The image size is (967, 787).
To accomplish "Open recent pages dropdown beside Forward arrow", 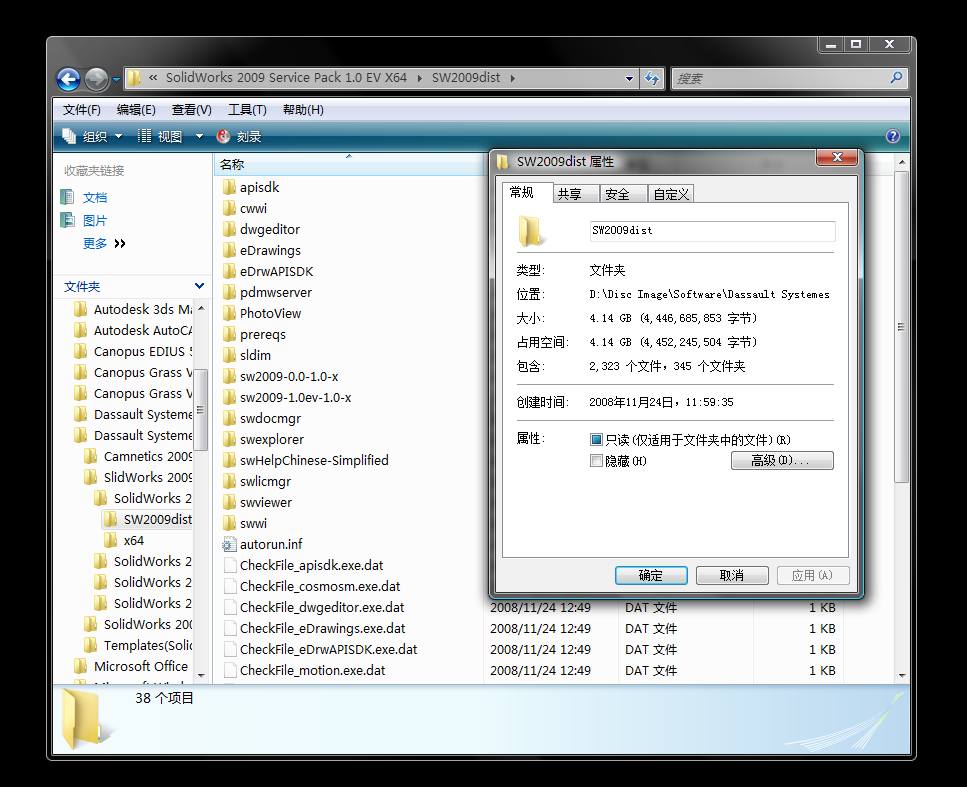I will point(115,80).
